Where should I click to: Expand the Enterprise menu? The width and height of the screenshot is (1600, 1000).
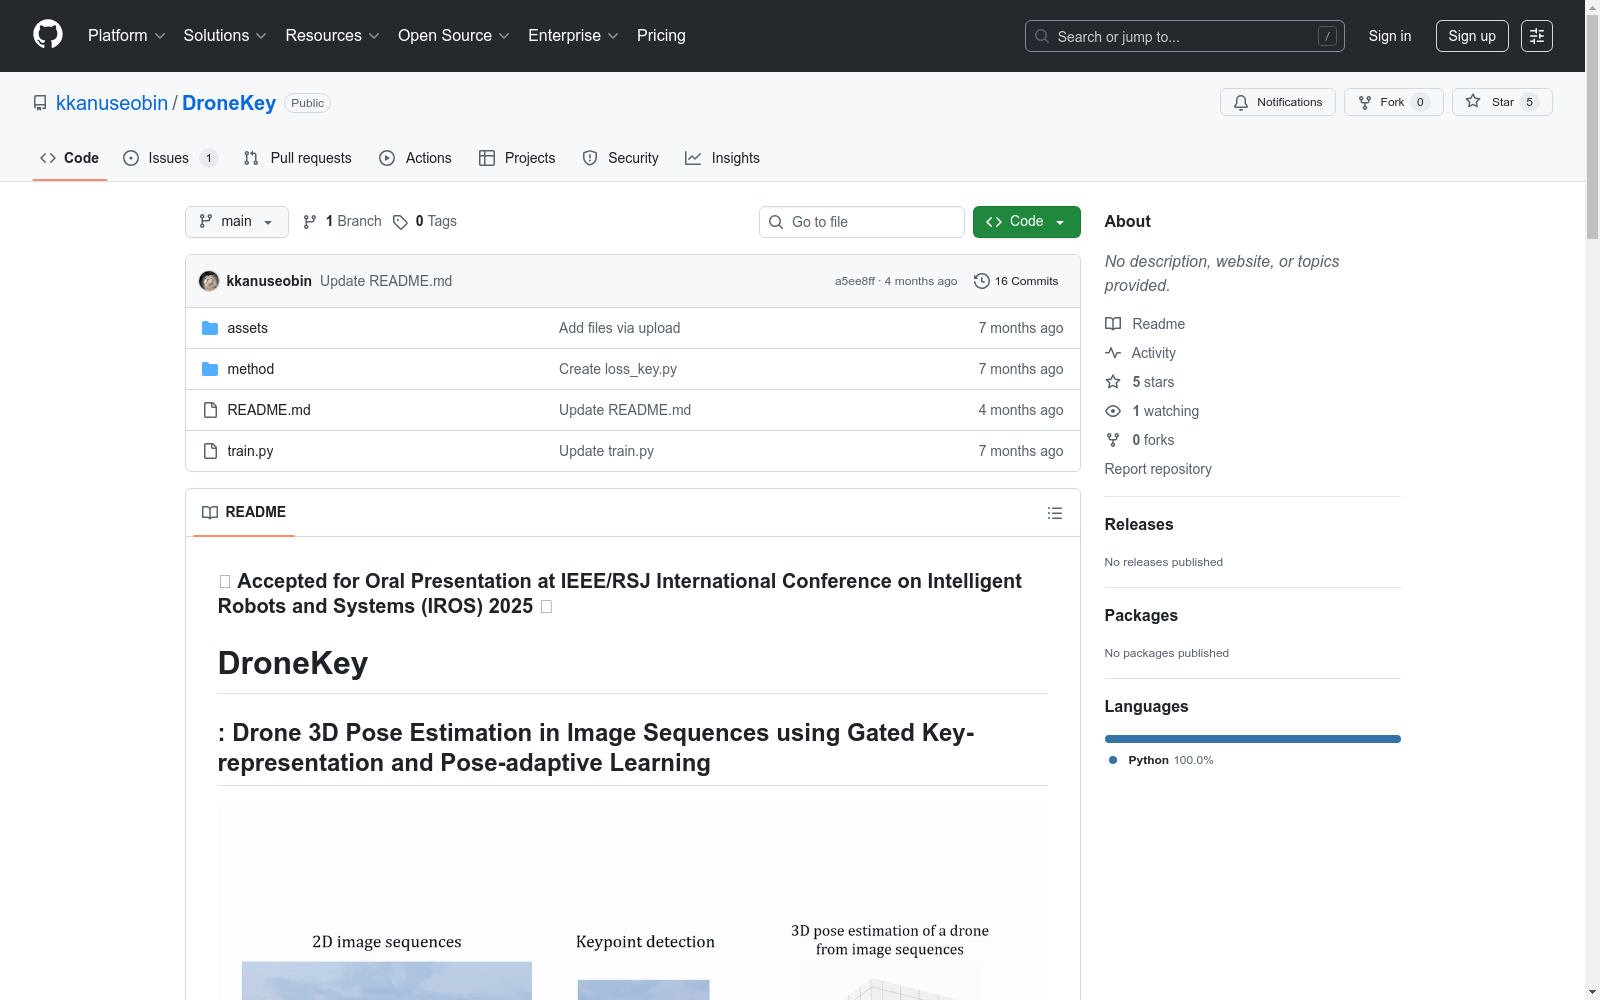coord(573,36)
